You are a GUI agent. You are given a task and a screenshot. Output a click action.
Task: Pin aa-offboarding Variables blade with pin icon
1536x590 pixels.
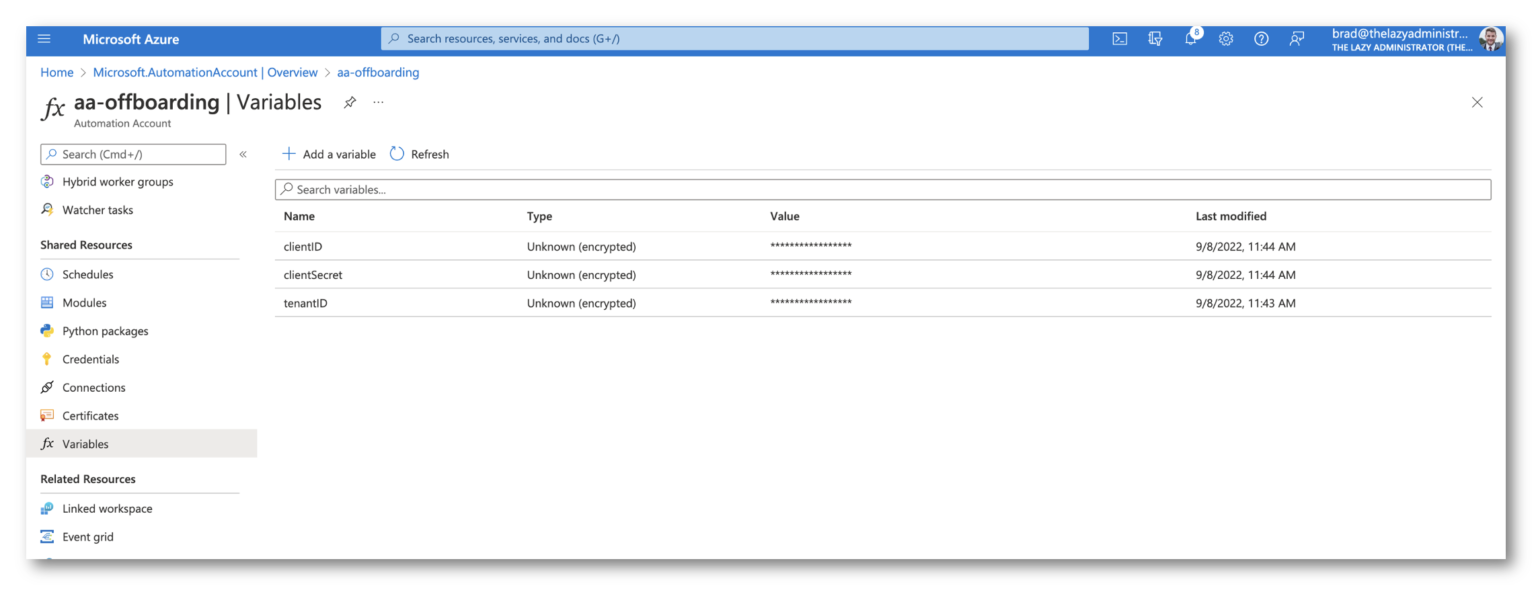pyautogui.click(x=350, y=102)
